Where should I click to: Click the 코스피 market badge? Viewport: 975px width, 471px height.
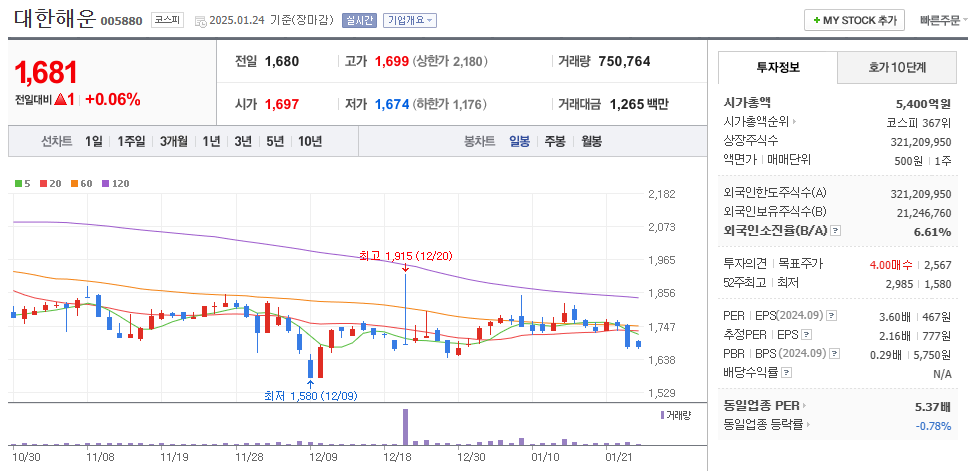[167, 20]
